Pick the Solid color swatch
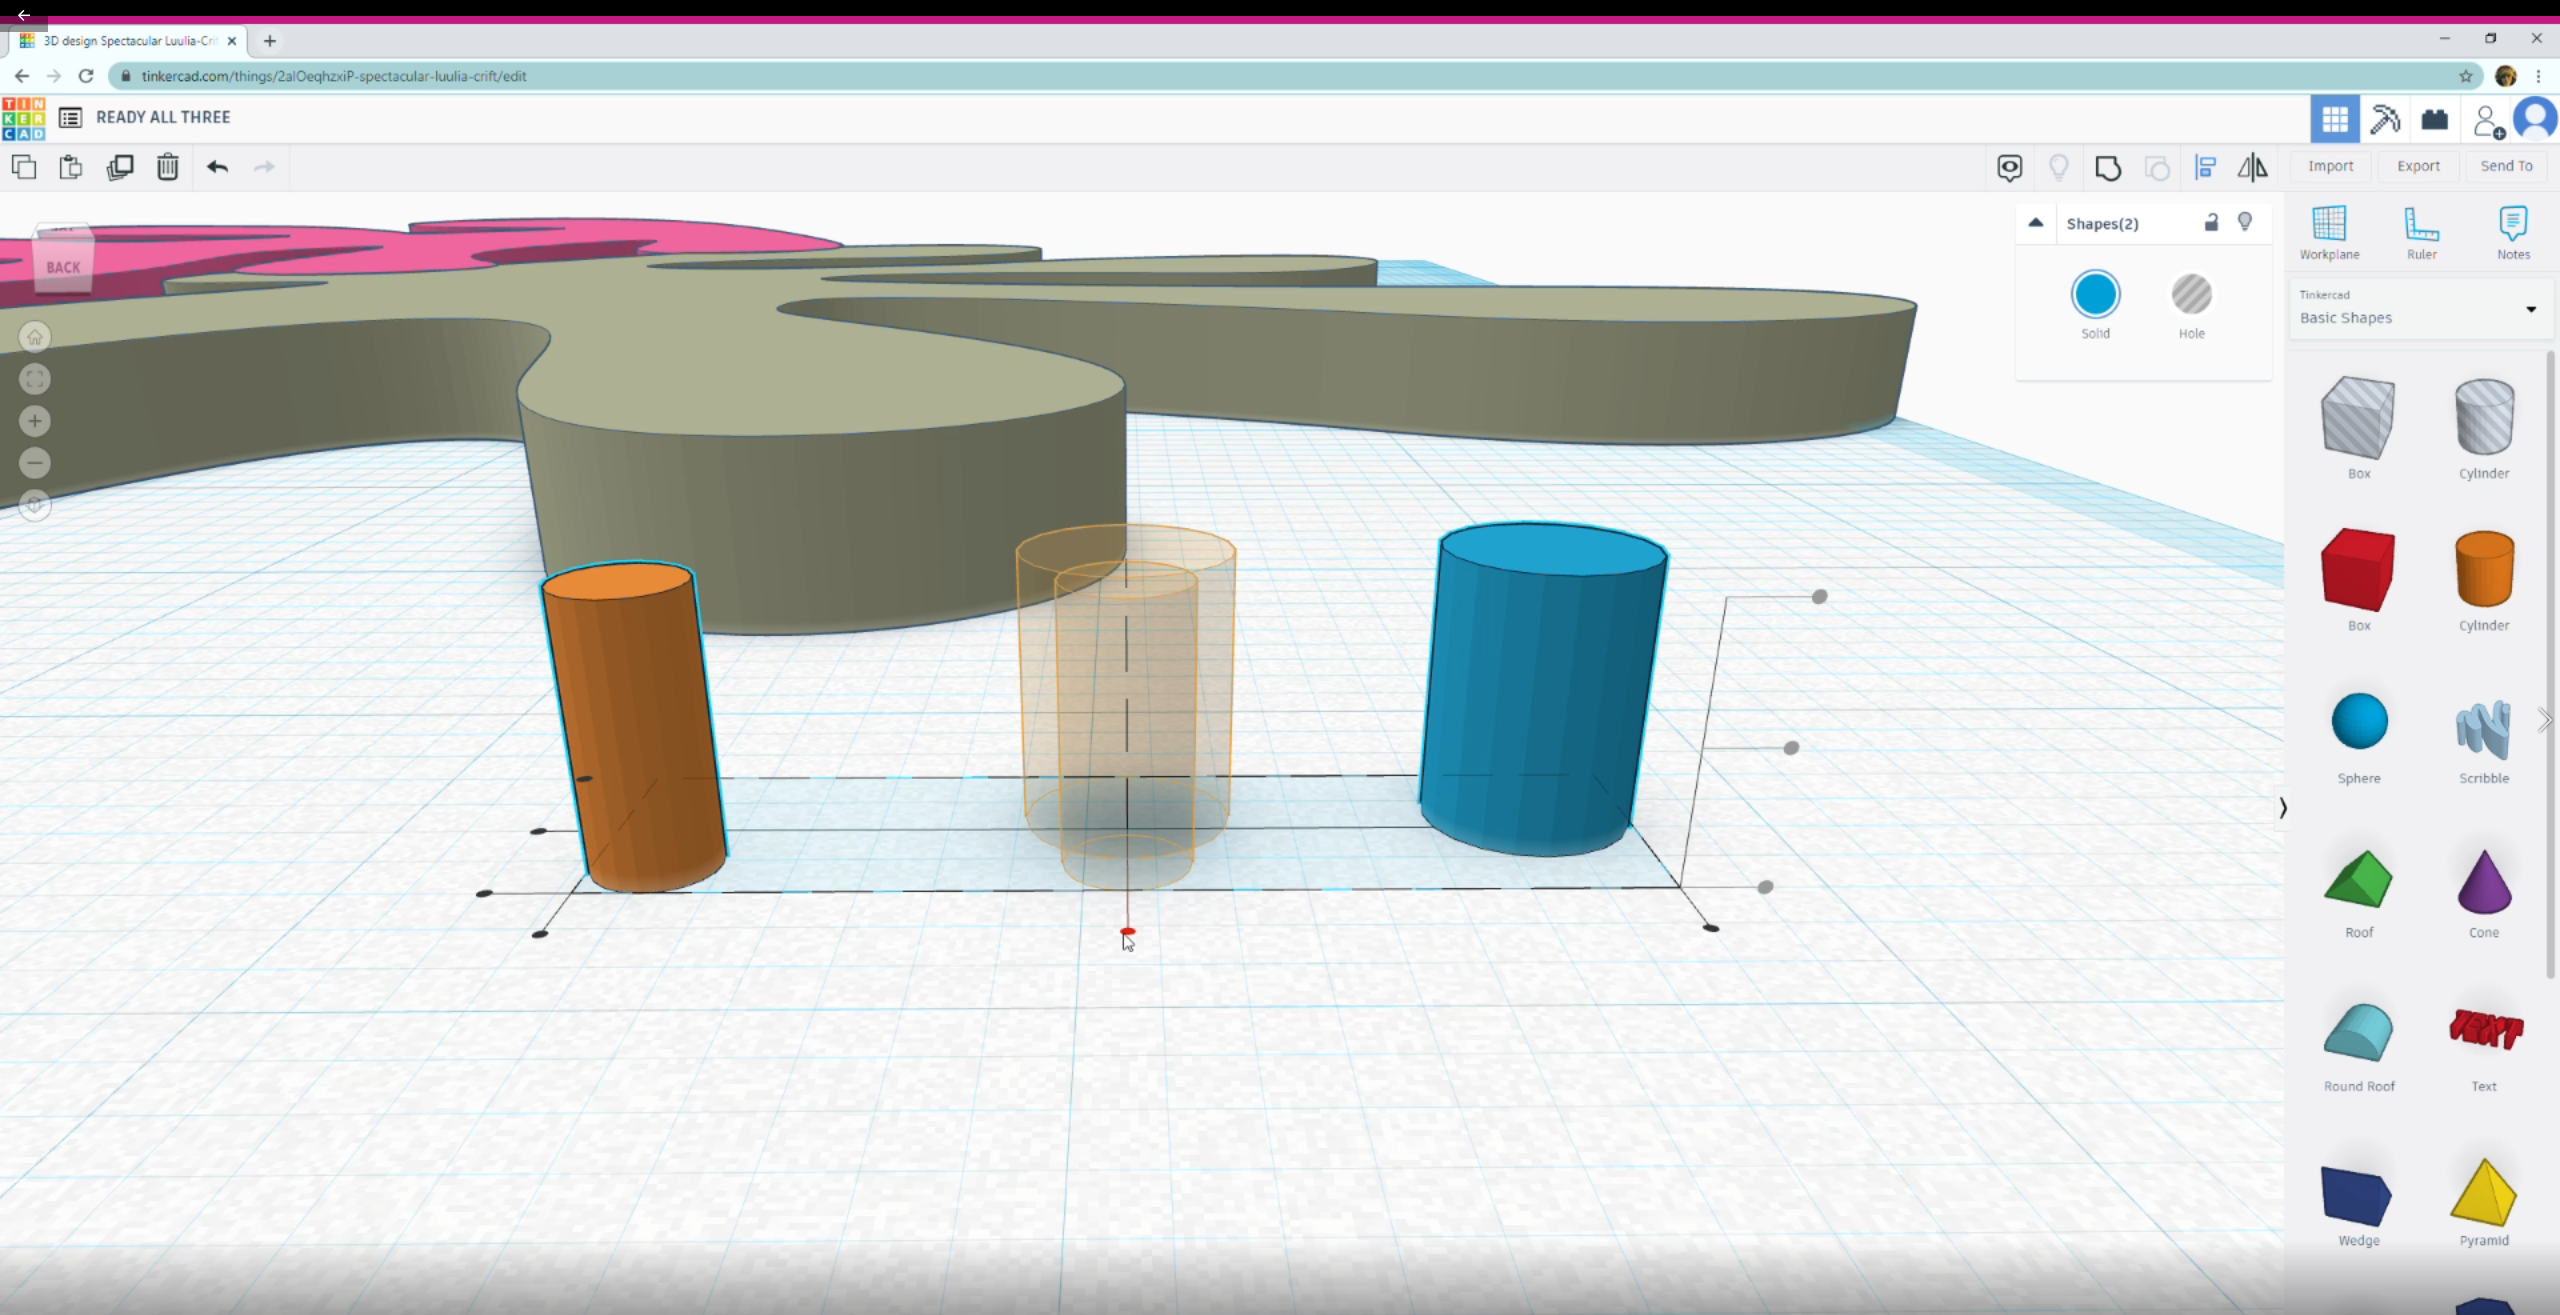2560x1315 pixels. (x=2095, y=296)
